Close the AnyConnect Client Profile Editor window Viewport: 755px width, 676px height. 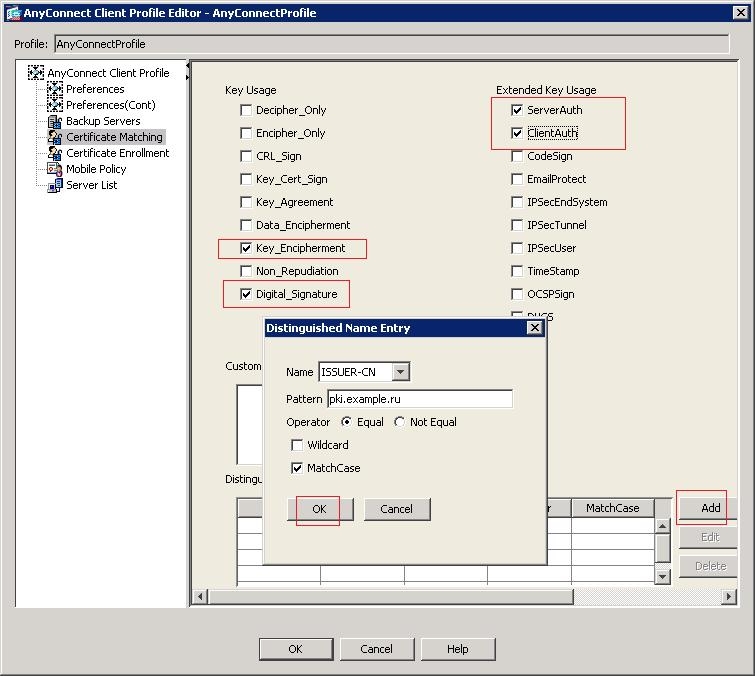point(741,13)
